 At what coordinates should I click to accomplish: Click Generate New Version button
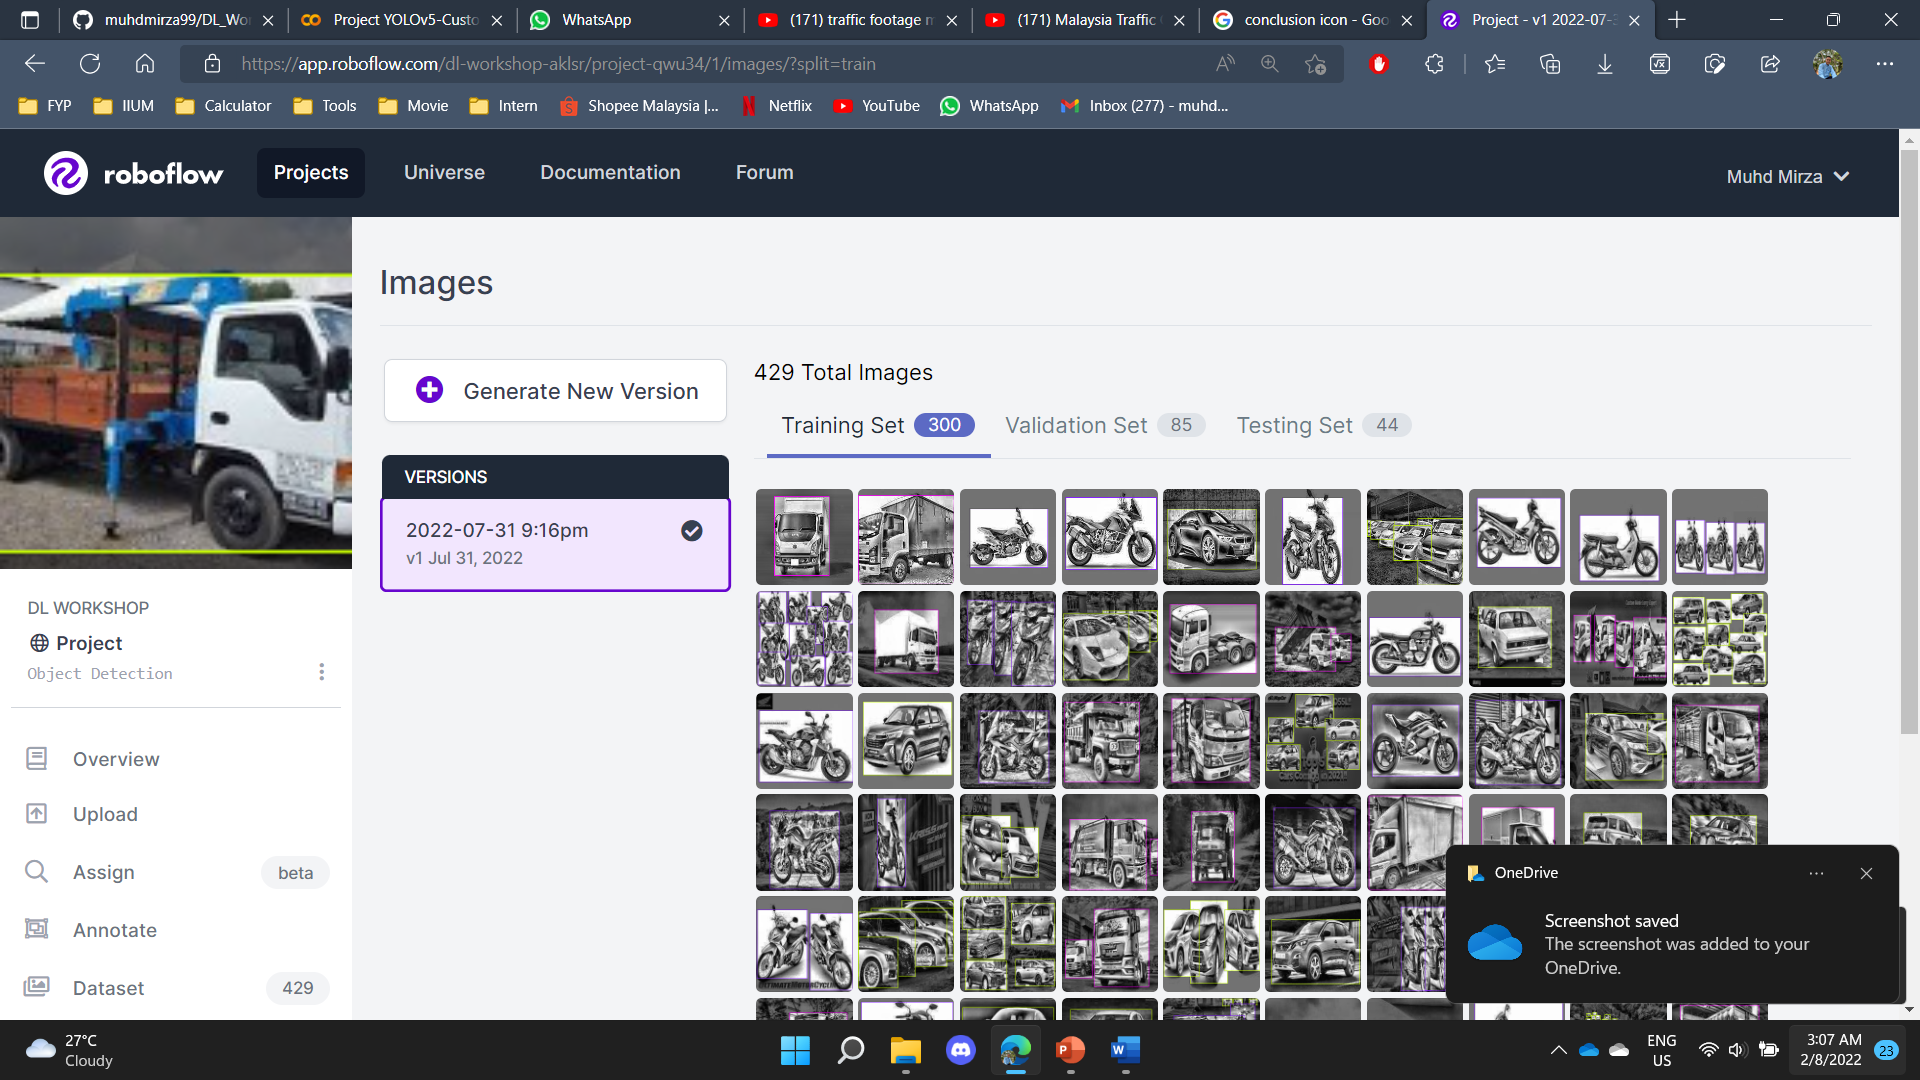tap(555, 391)
